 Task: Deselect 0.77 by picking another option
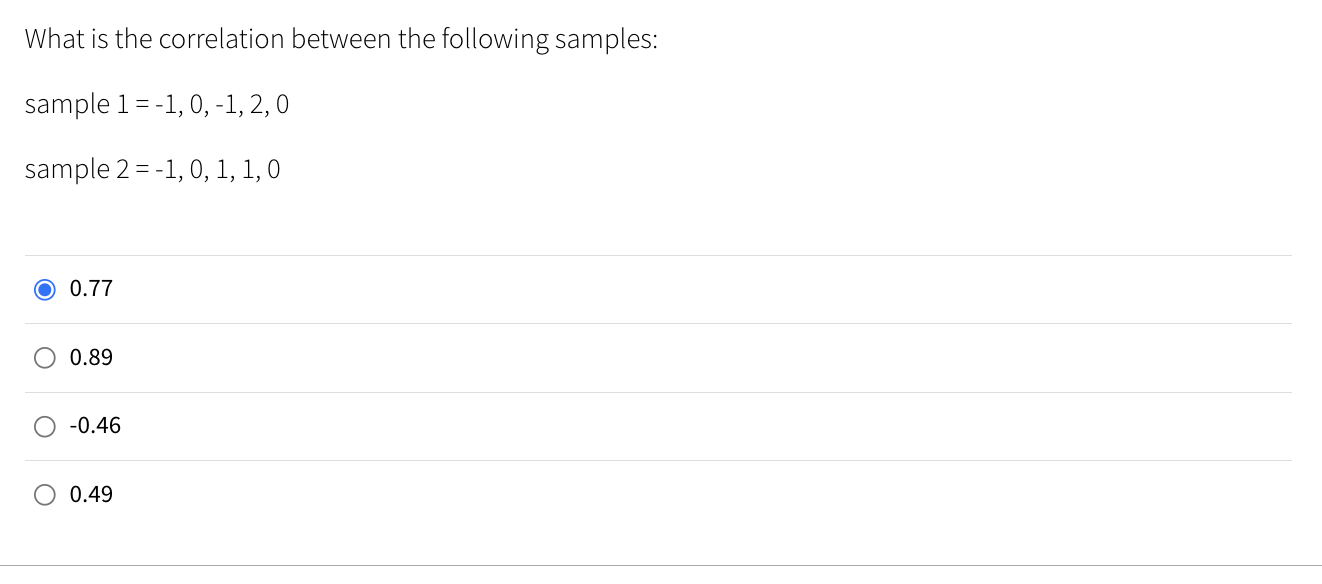[x=45, y=357]
